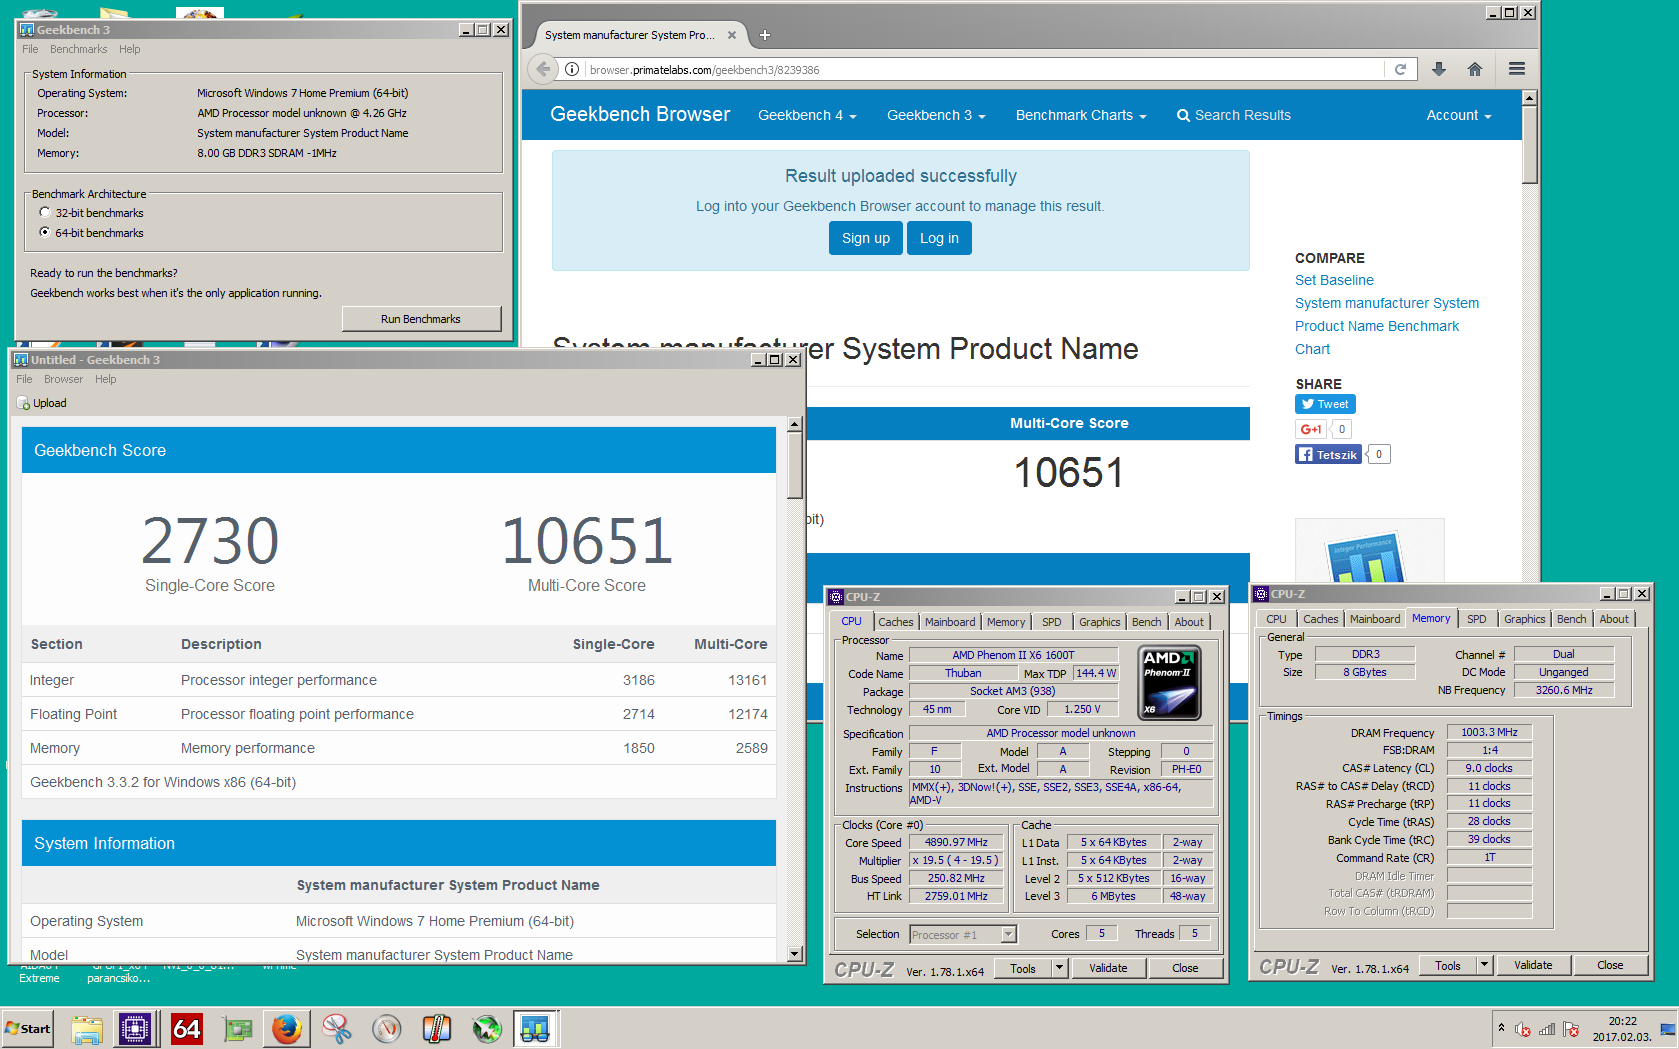
Task: Open the Benchmarks menu in Geekbench 3
Action: 78,49
